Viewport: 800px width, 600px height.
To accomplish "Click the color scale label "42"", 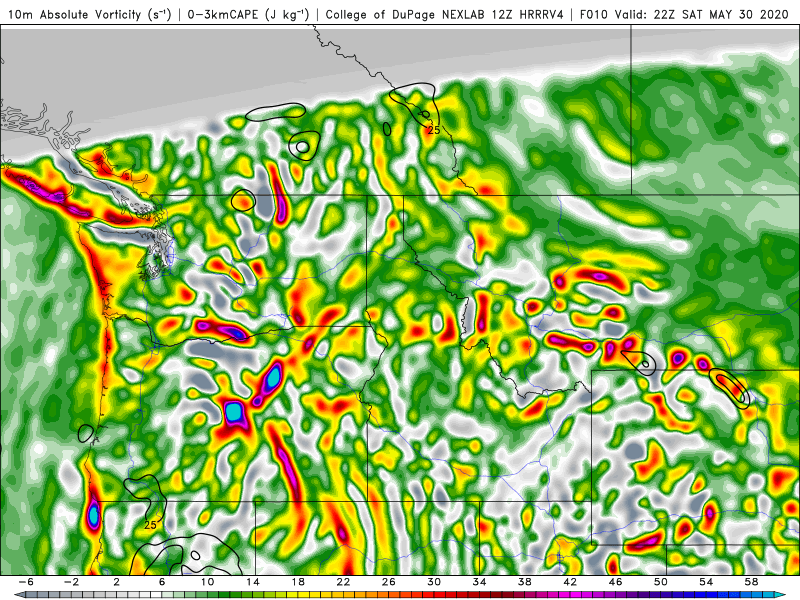I will click(570, 582).
